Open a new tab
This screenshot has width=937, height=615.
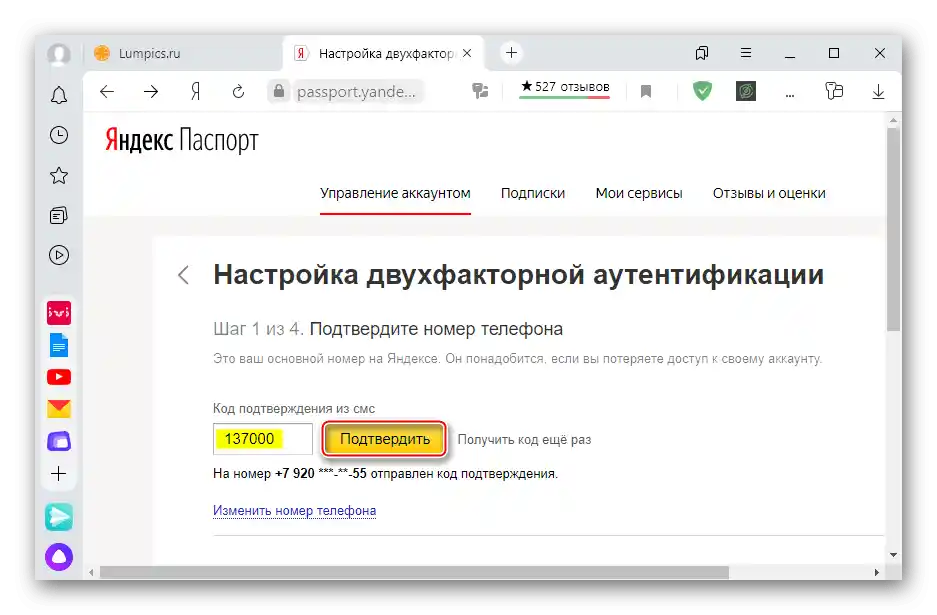point(512,53)
